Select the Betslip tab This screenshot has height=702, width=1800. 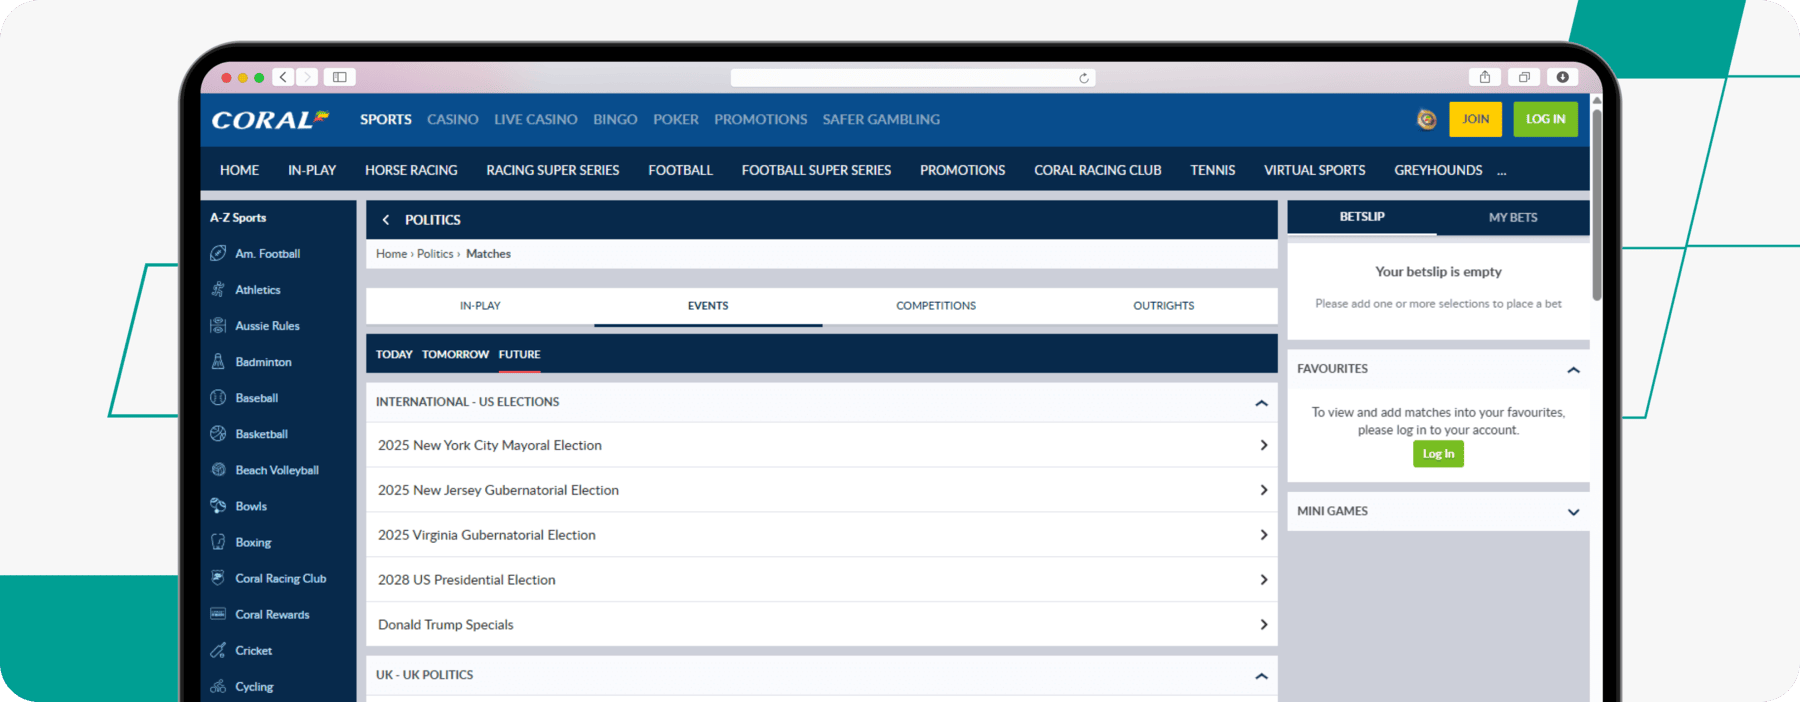pos(1362,217)
